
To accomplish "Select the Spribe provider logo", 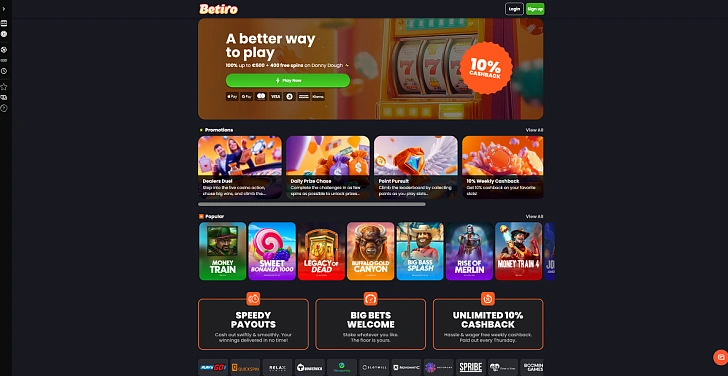I will click(471, 367).
